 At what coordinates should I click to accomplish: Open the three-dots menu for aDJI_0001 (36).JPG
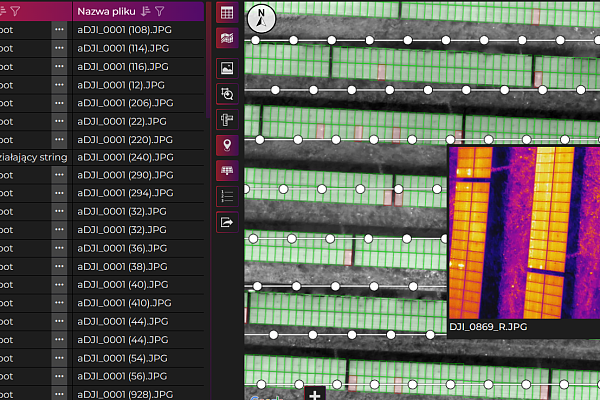point(59,248)
